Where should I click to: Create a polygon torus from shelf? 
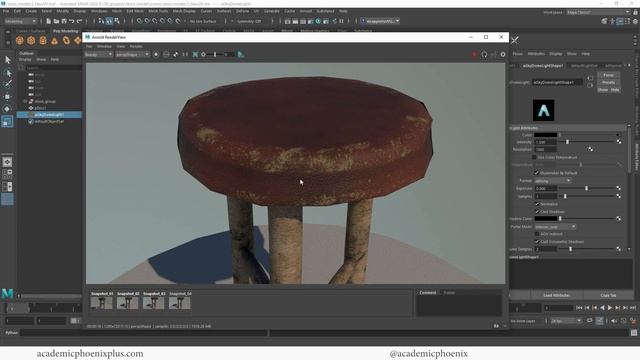(66, 40)
